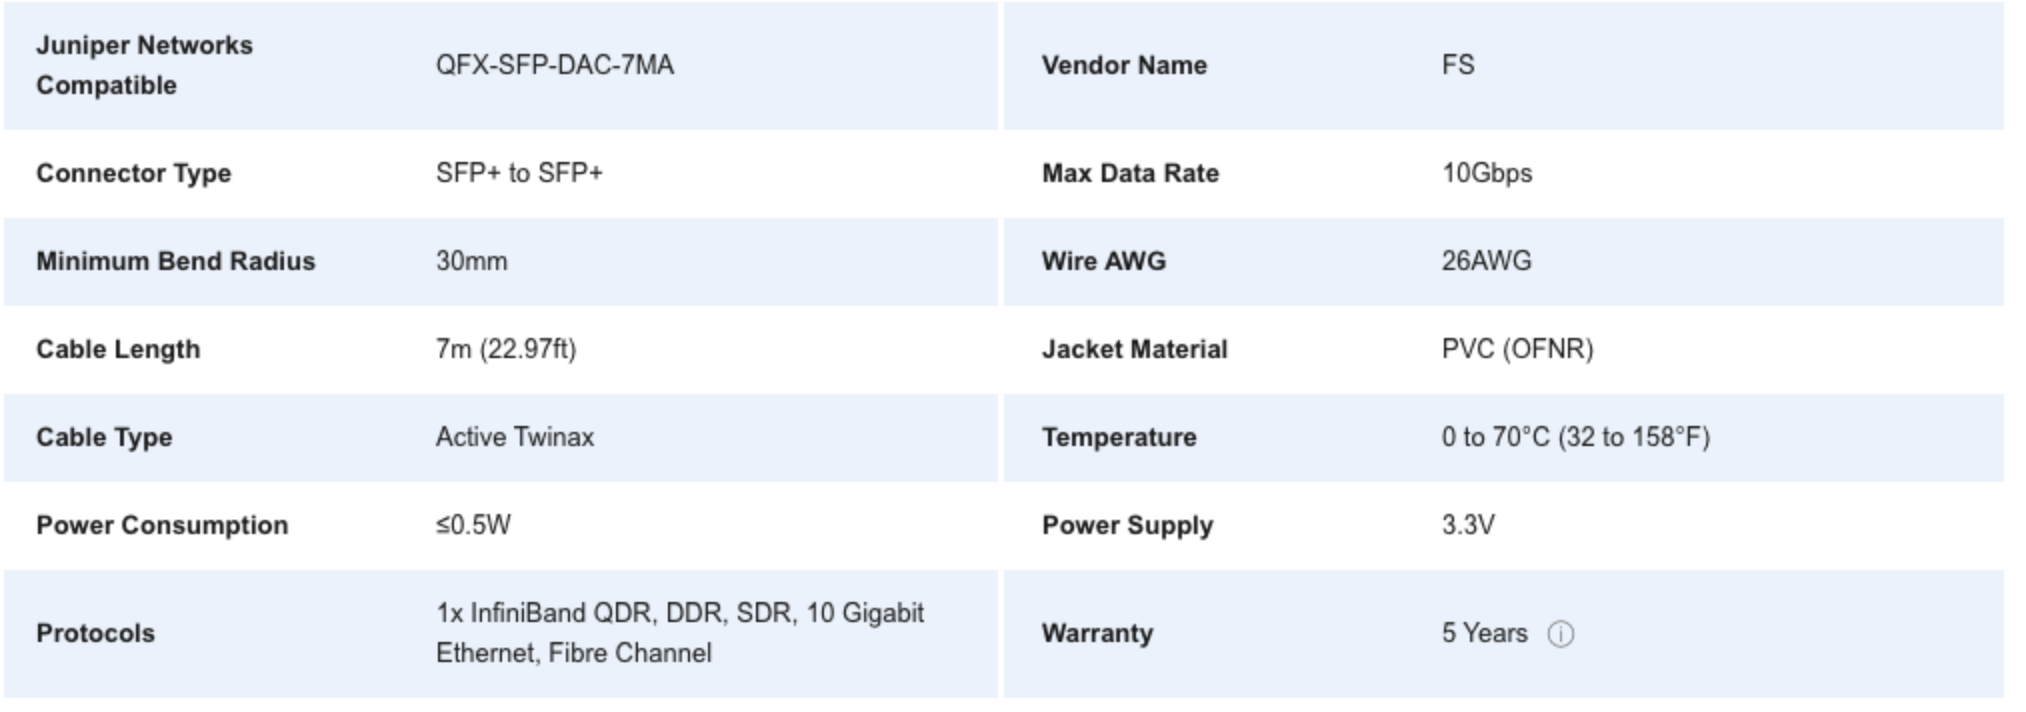Screen dimensions: 2026x712
Task: Click the Juniper Networks Compatible label
Action: [x=144, y=65]
